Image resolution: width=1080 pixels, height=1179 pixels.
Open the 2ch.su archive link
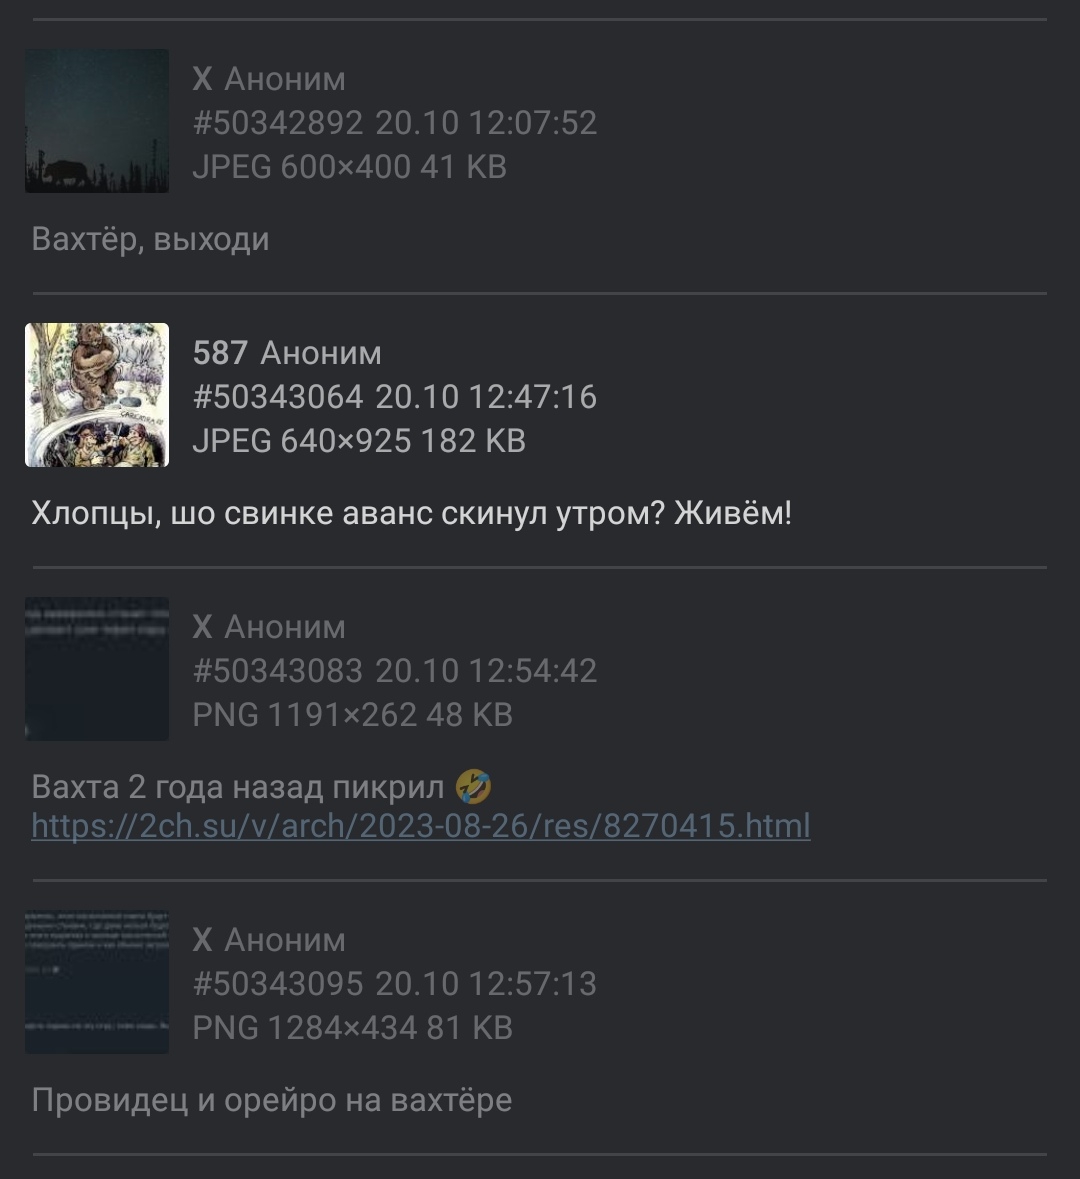[420, 826]
